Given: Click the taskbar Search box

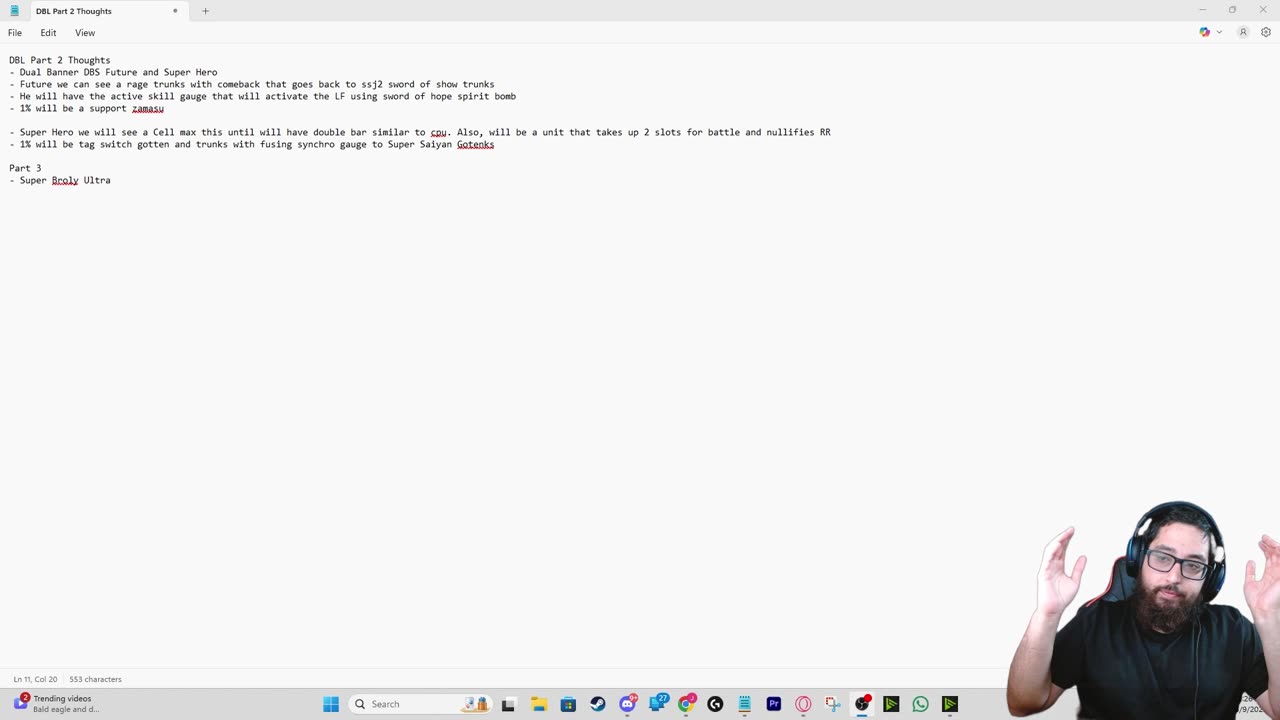Looking at the screenshot, I should (x=421, y=704).
